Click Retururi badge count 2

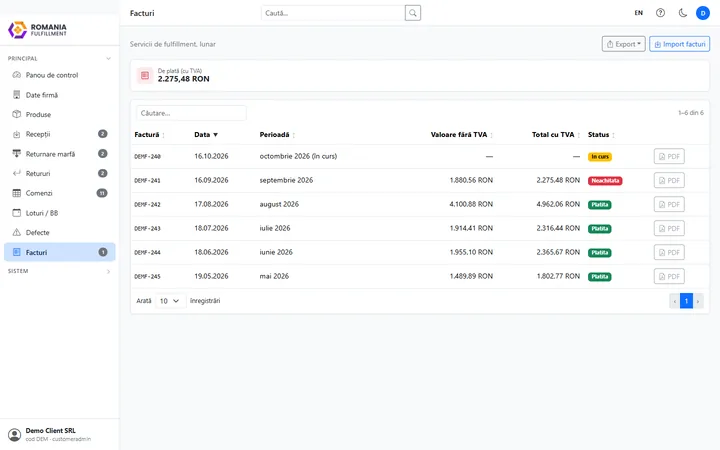[103, 173]
